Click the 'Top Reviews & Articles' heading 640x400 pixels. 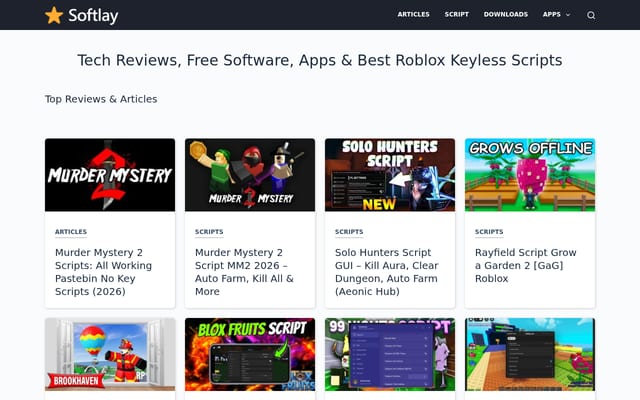pos(101,99)
